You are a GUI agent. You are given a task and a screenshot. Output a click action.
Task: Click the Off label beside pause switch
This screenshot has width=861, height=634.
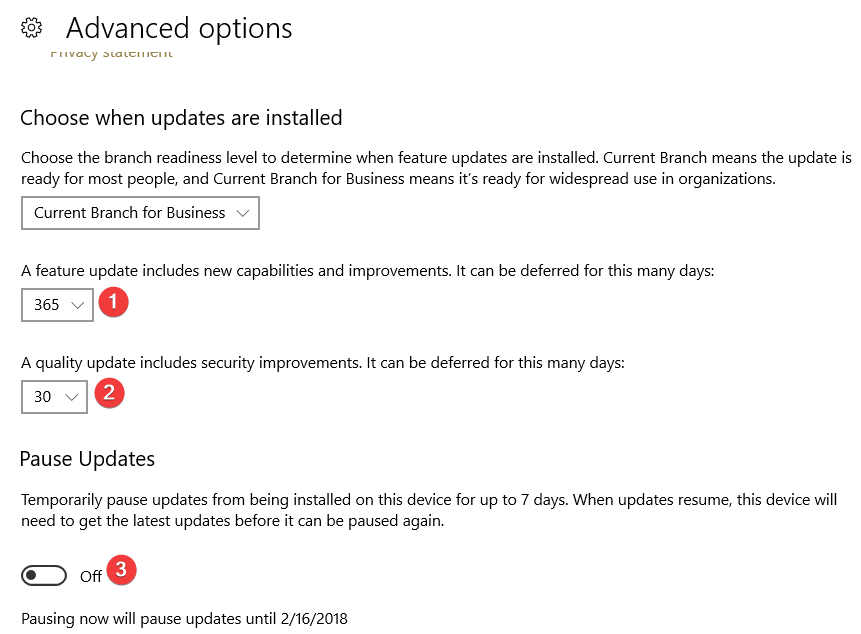pyautogui.click(x=91, y=576)
